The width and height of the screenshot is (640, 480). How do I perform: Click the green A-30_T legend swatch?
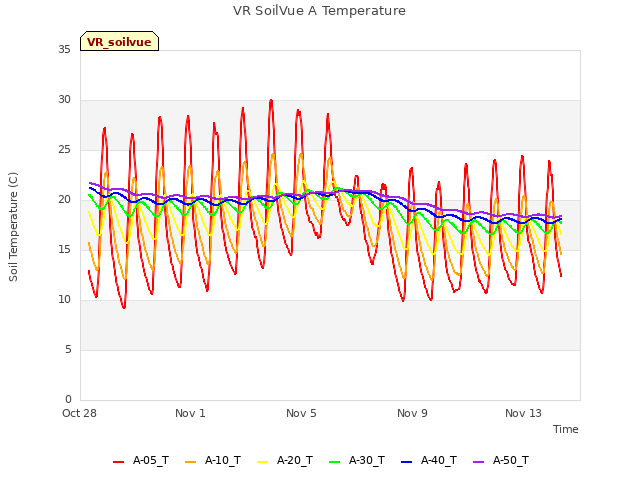coord(334,462)
